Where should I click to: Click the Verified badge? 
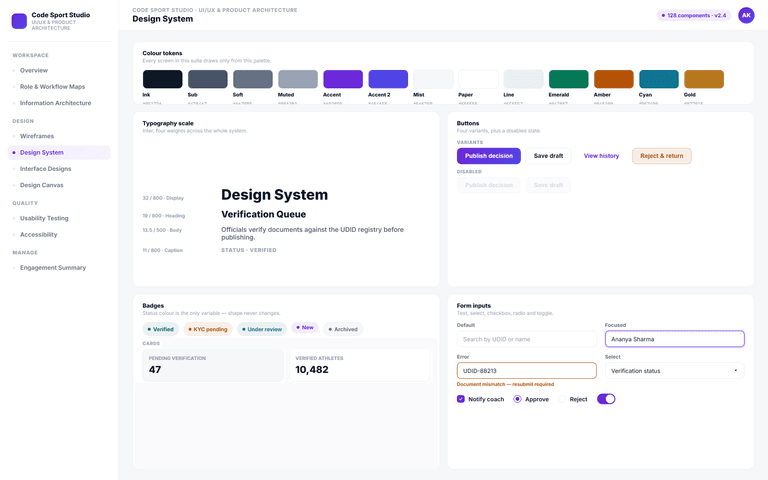[x=161, y=329]
